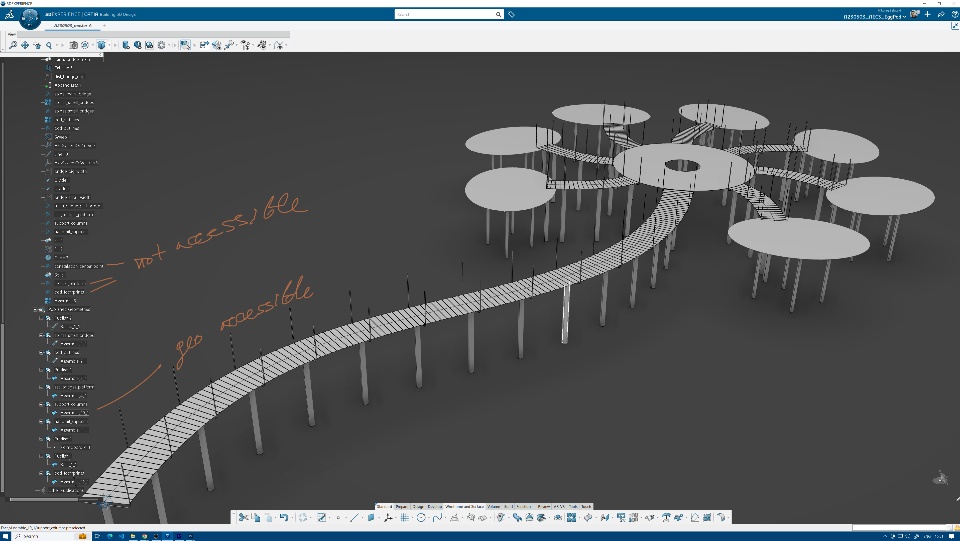Click the plus Add icon at top right

928,14
